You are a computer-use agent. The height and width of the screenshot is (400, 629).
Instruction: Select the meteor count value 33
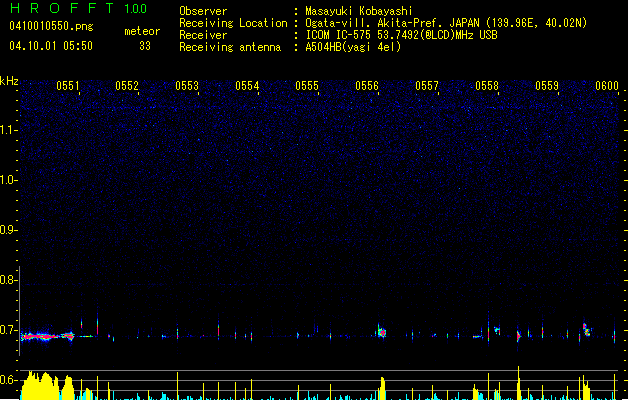pos(145,46)
